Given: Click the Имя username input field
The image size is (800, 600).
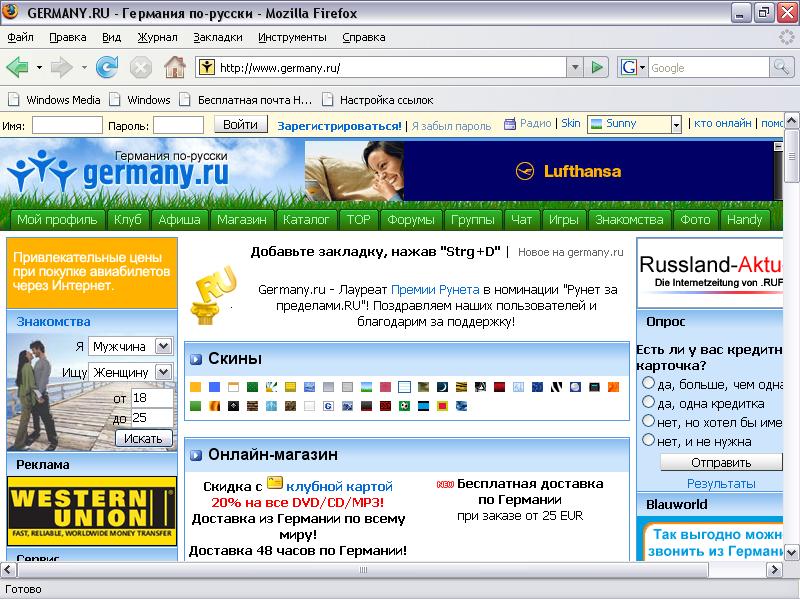Looking at the screenshot, I should pyautogui.click(x=67, y=125).
